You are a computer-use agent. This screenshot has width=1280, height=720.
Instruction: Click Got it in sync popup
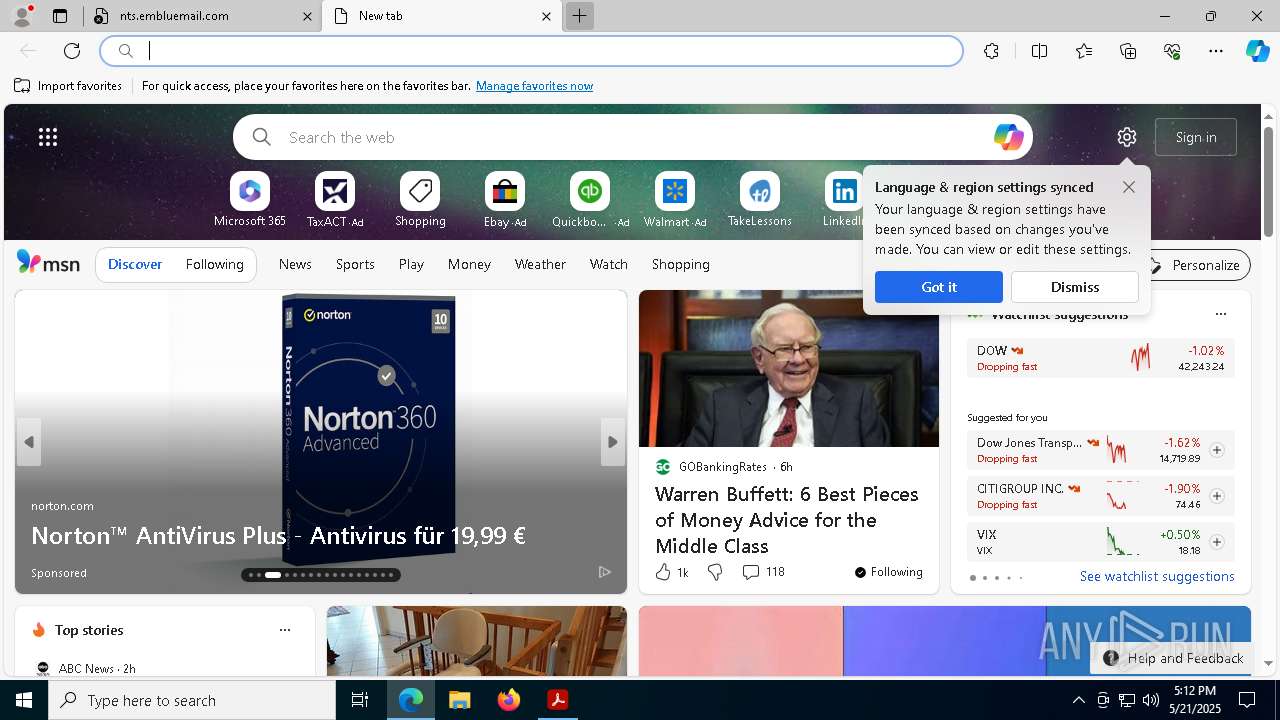(938, 287)
